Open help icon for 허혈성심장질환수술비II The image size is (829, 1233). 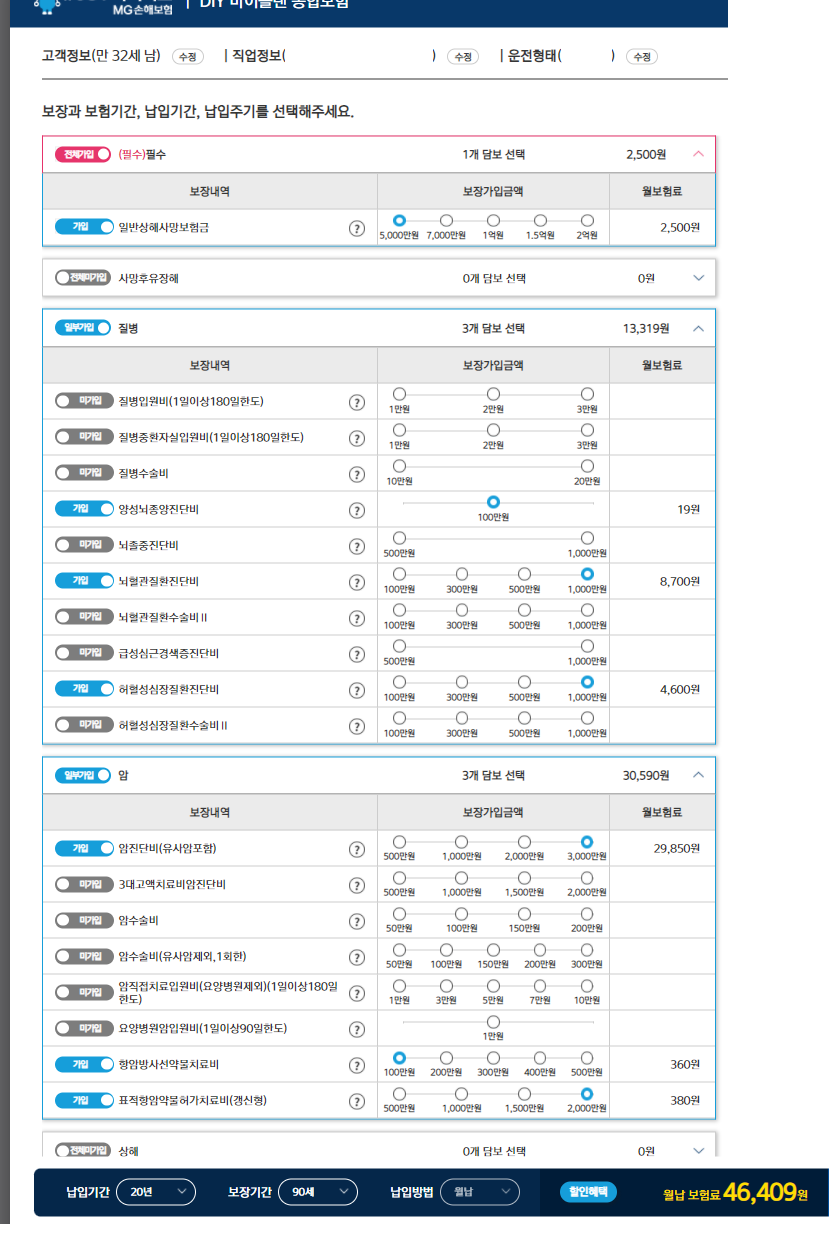click(356, 726)
